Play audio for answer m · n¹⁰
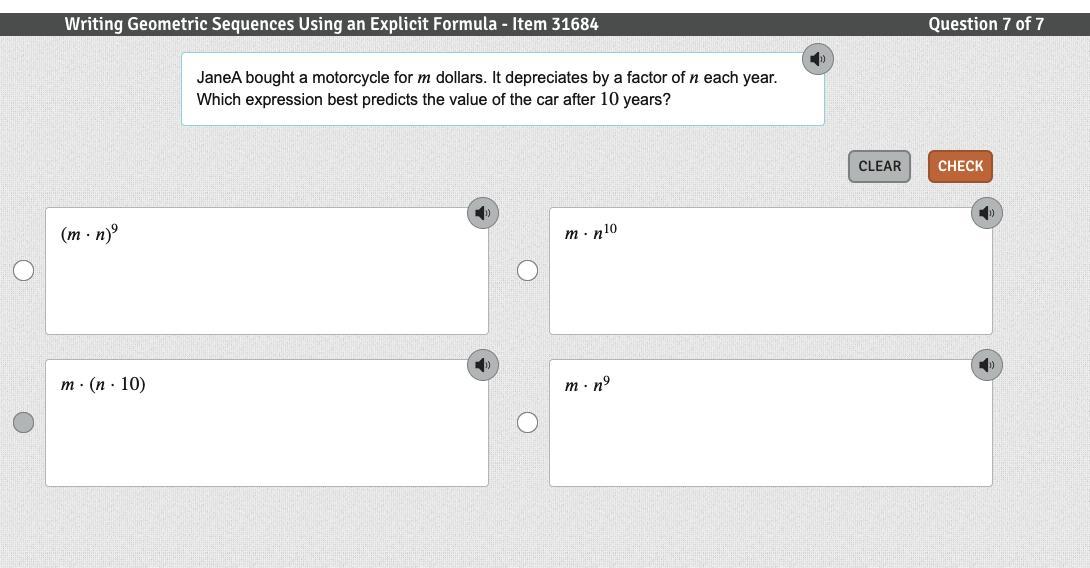Image resolution: width=1090 pixels, height=568 pixels. [987, 213]
